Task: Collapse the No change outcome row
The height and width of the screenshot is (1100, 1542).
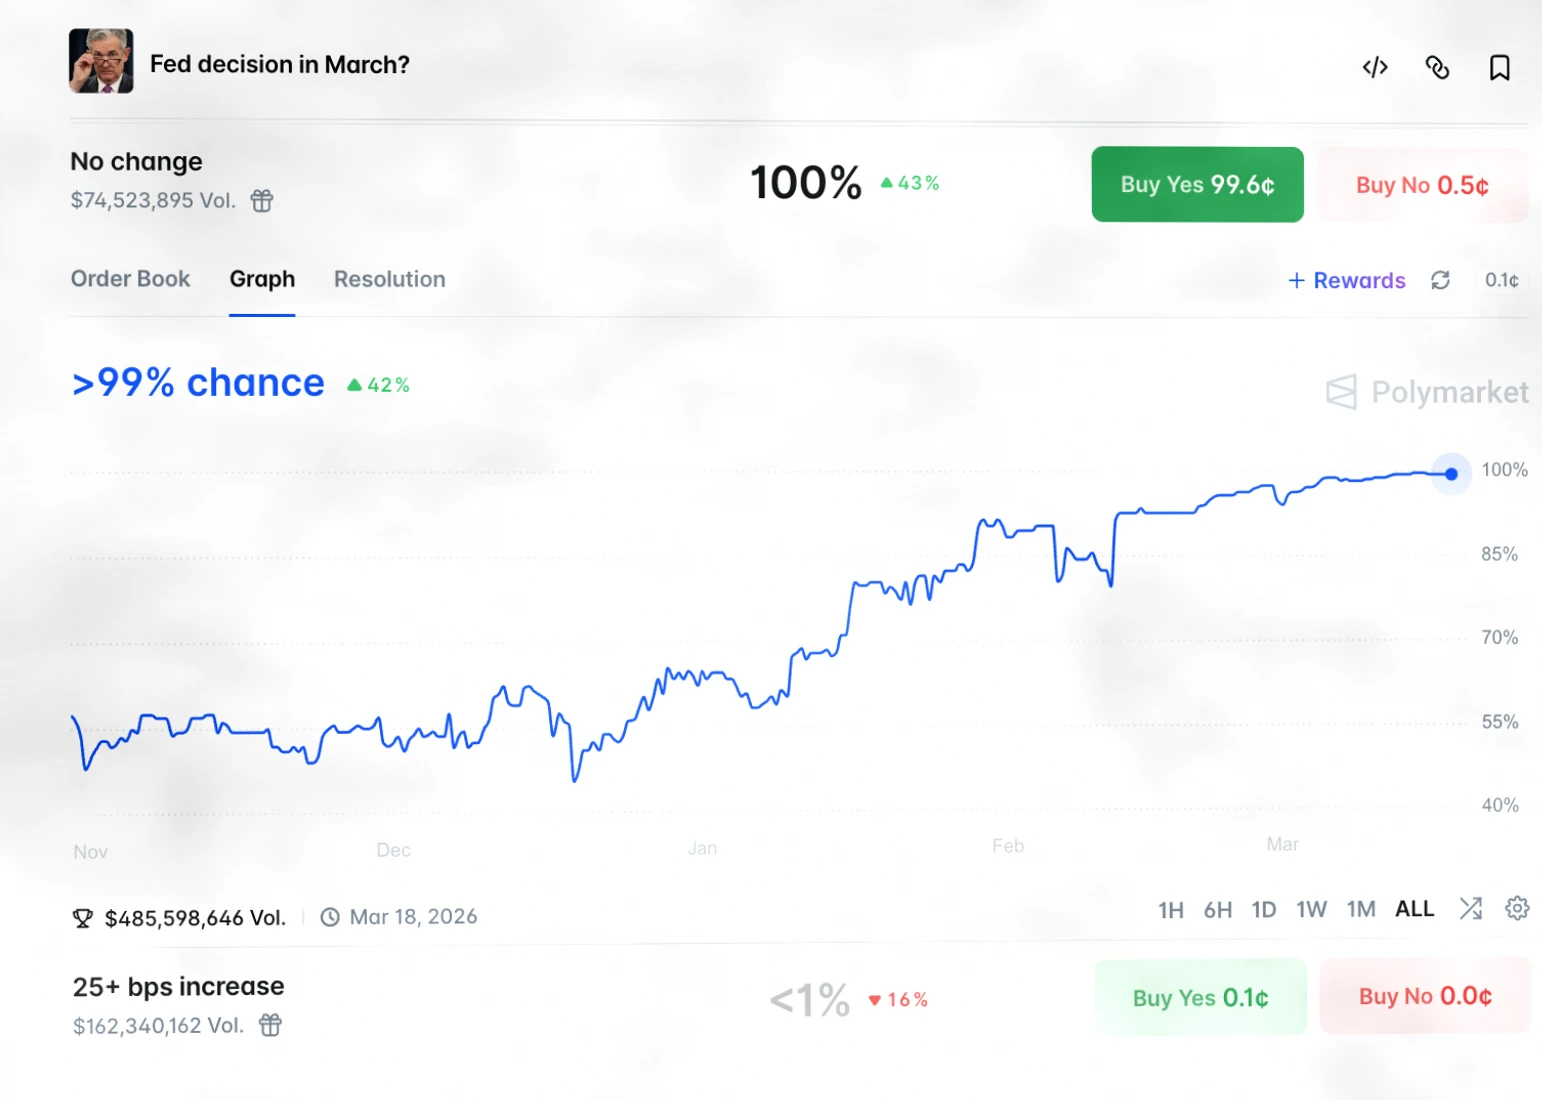Action: 800,184
